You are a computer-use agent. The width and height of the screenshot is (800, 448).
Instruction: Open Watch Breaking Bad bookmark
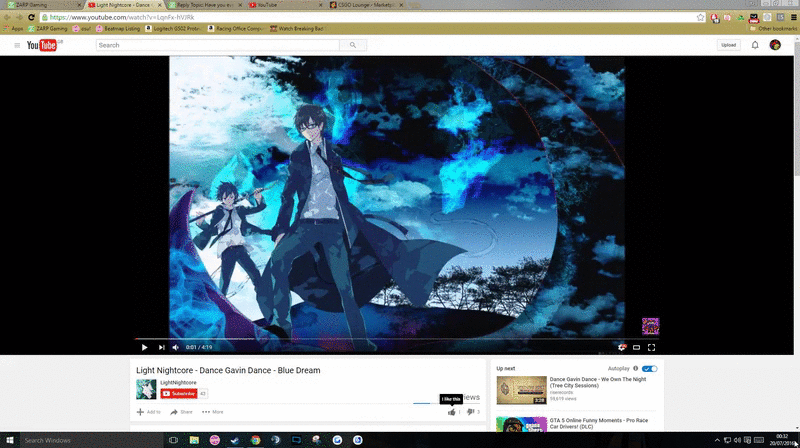click(x=297, y=29)
